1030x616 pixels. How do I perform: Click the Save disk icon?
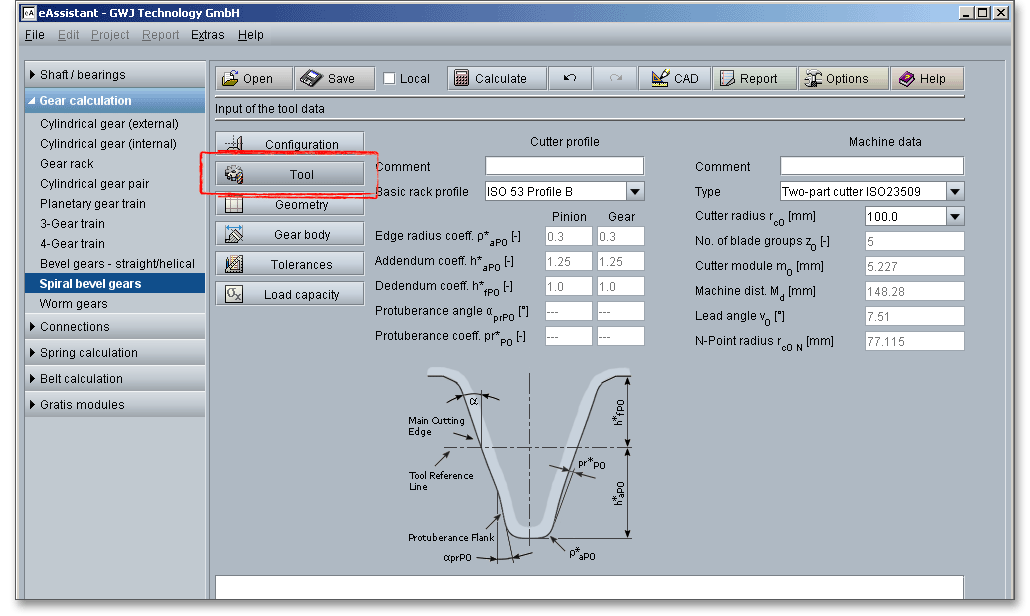click(x=311, y=79)
